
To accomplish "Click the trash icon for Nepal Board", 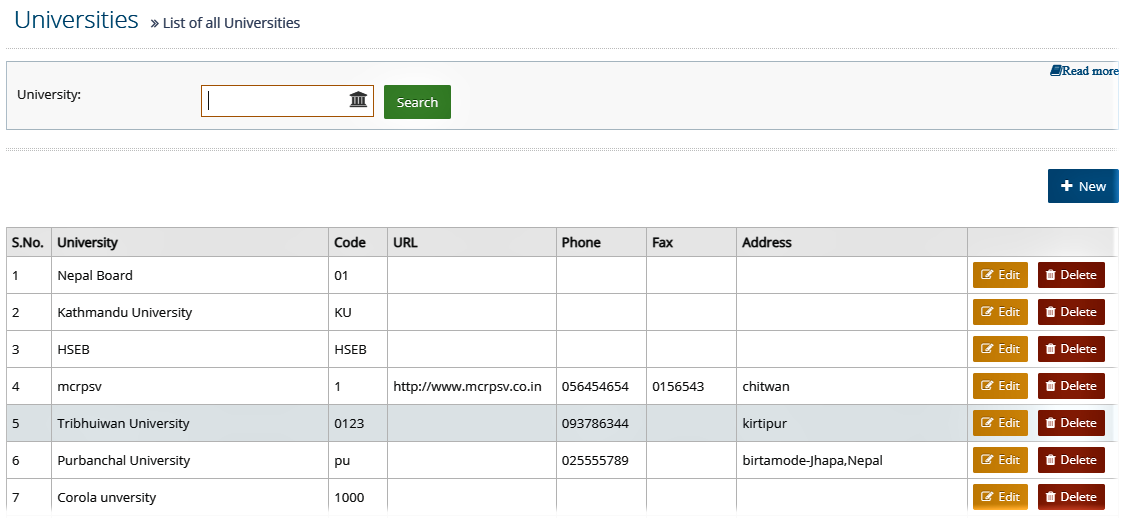I will (1050, 275).
